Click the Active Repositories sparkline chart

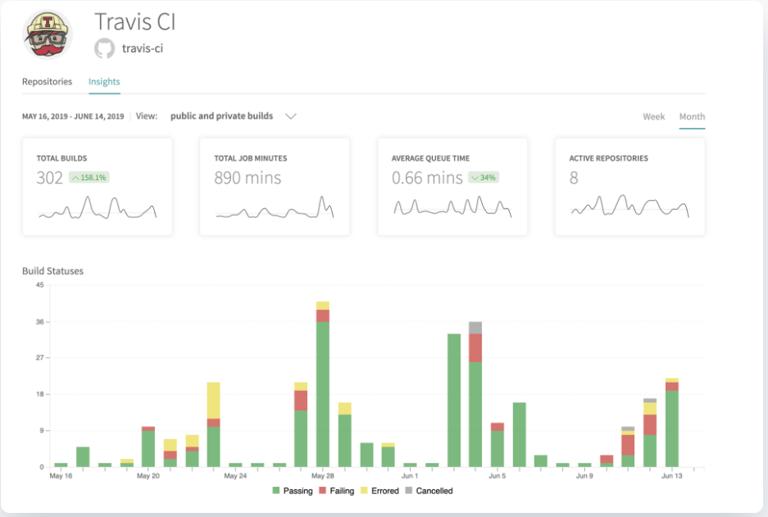coord(629,207)
